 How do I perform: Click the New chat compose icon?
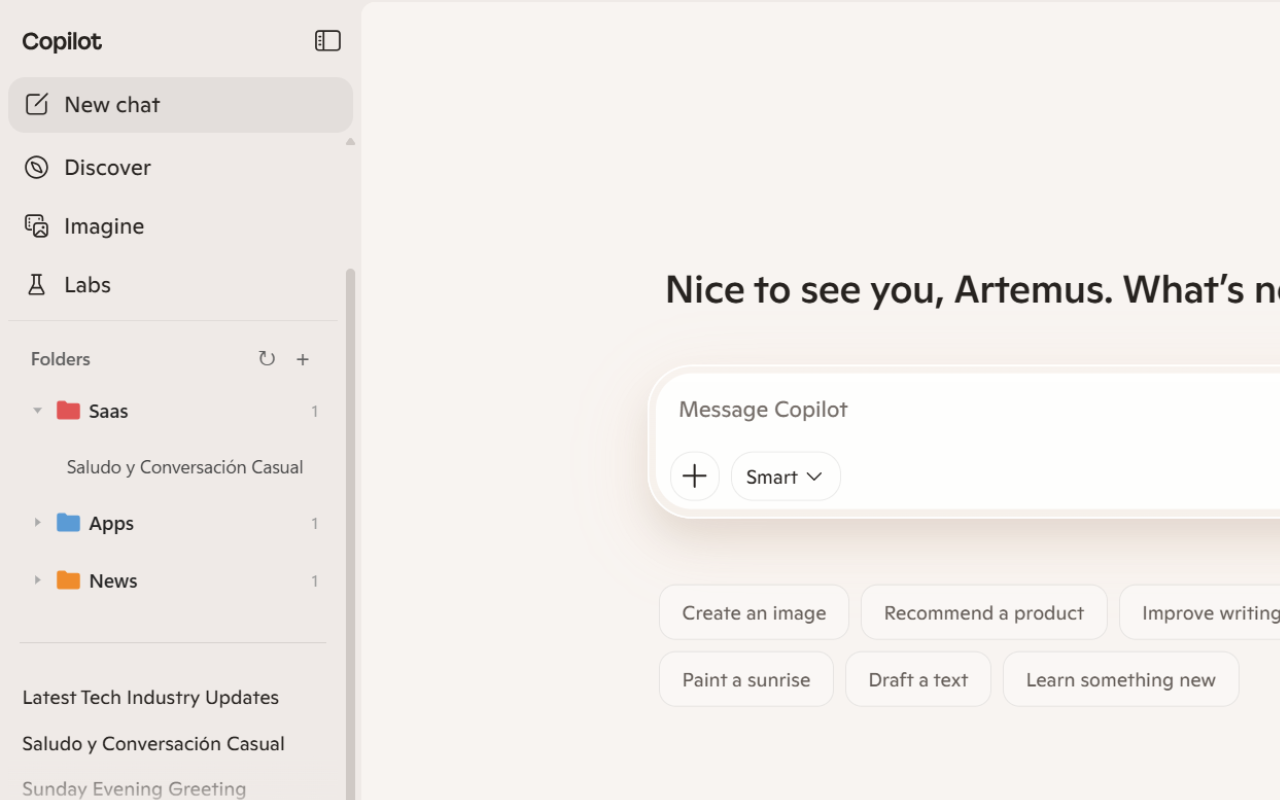(37, 104)
